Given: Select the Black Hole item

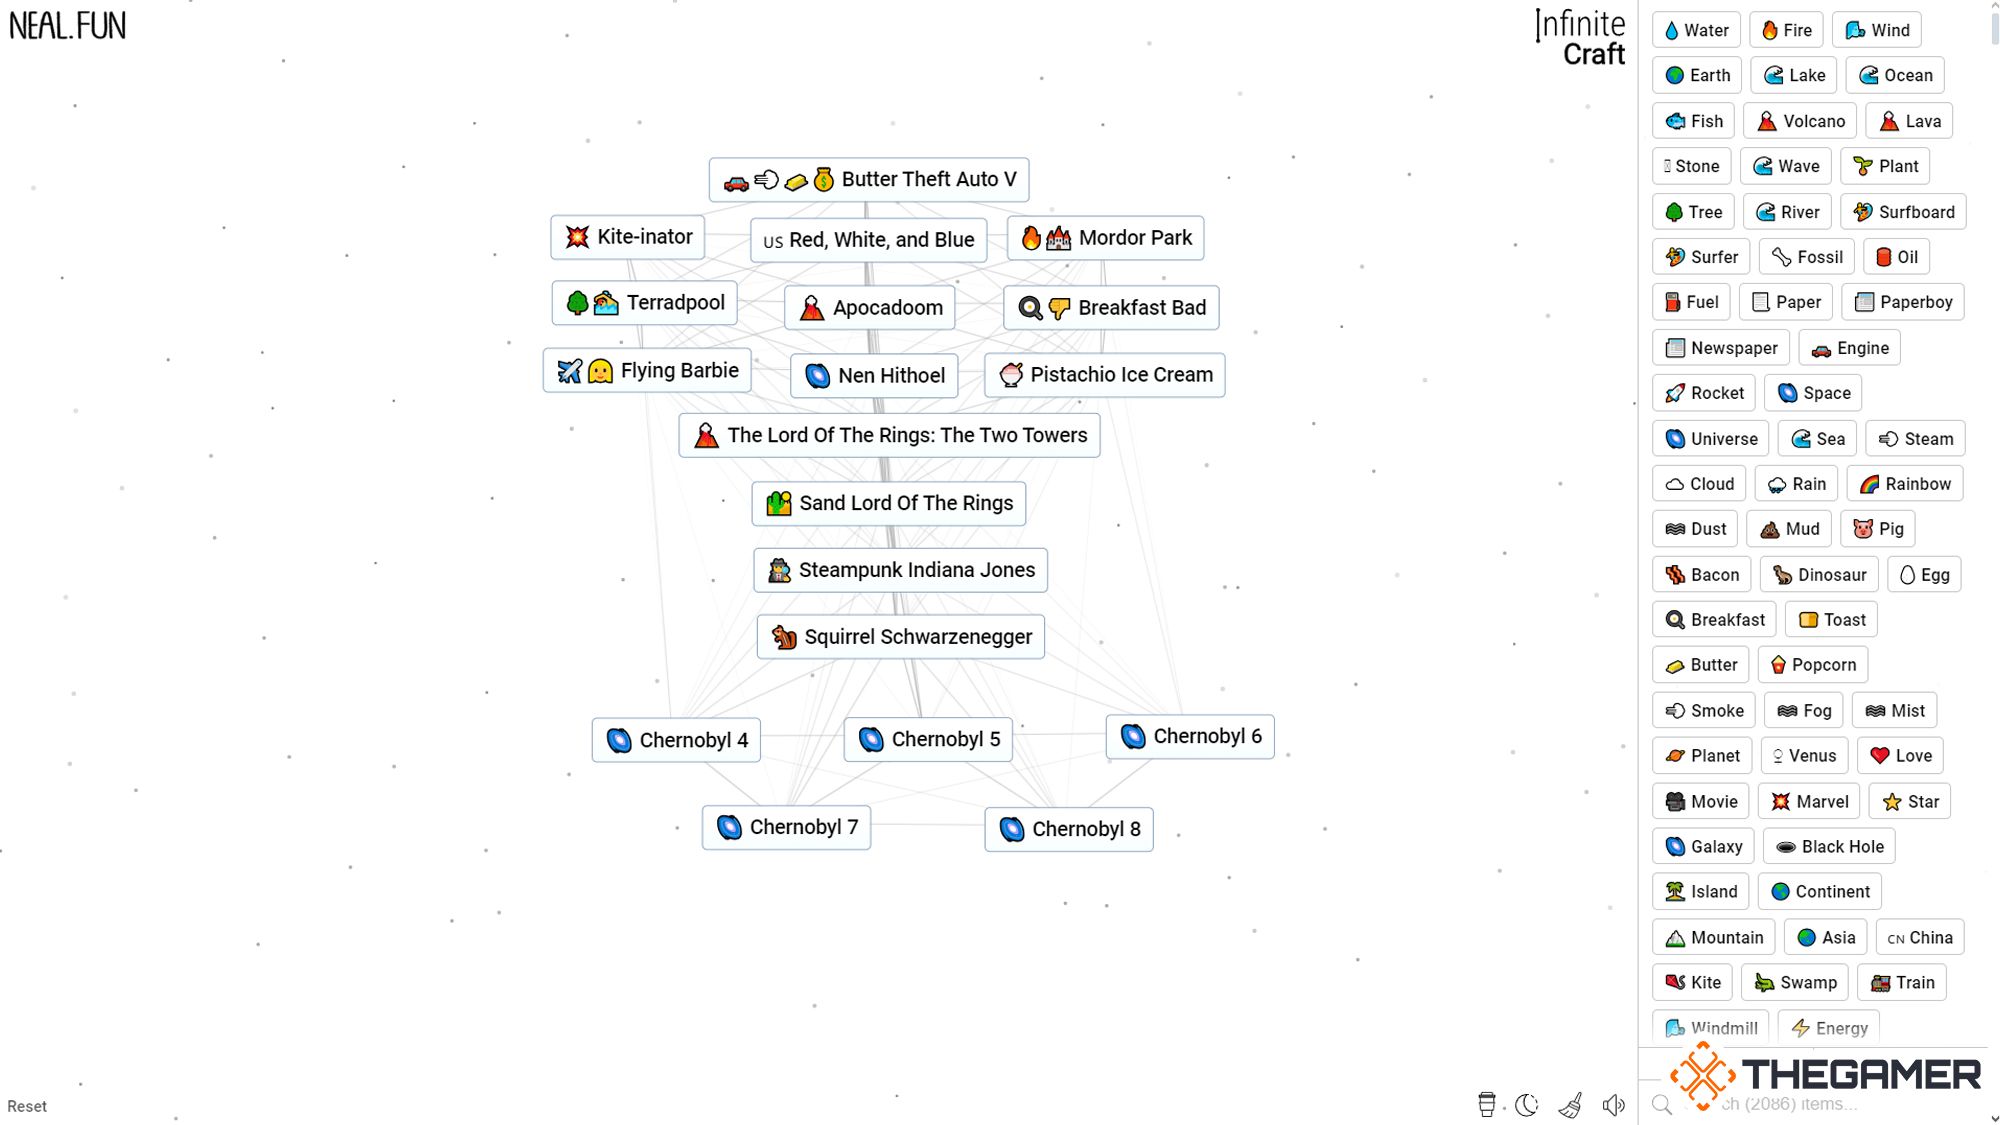Looking at the screenshot, I should pos(1829,847).
